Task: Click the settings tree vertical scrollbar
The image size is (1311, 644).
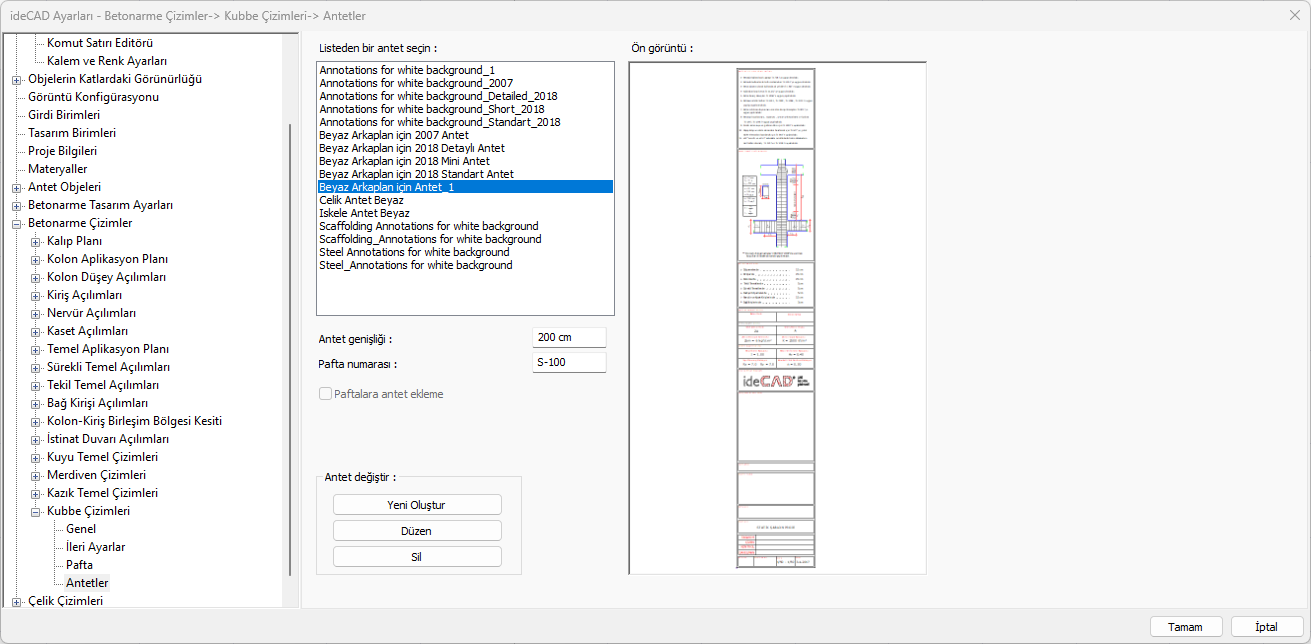Action: 290,350
